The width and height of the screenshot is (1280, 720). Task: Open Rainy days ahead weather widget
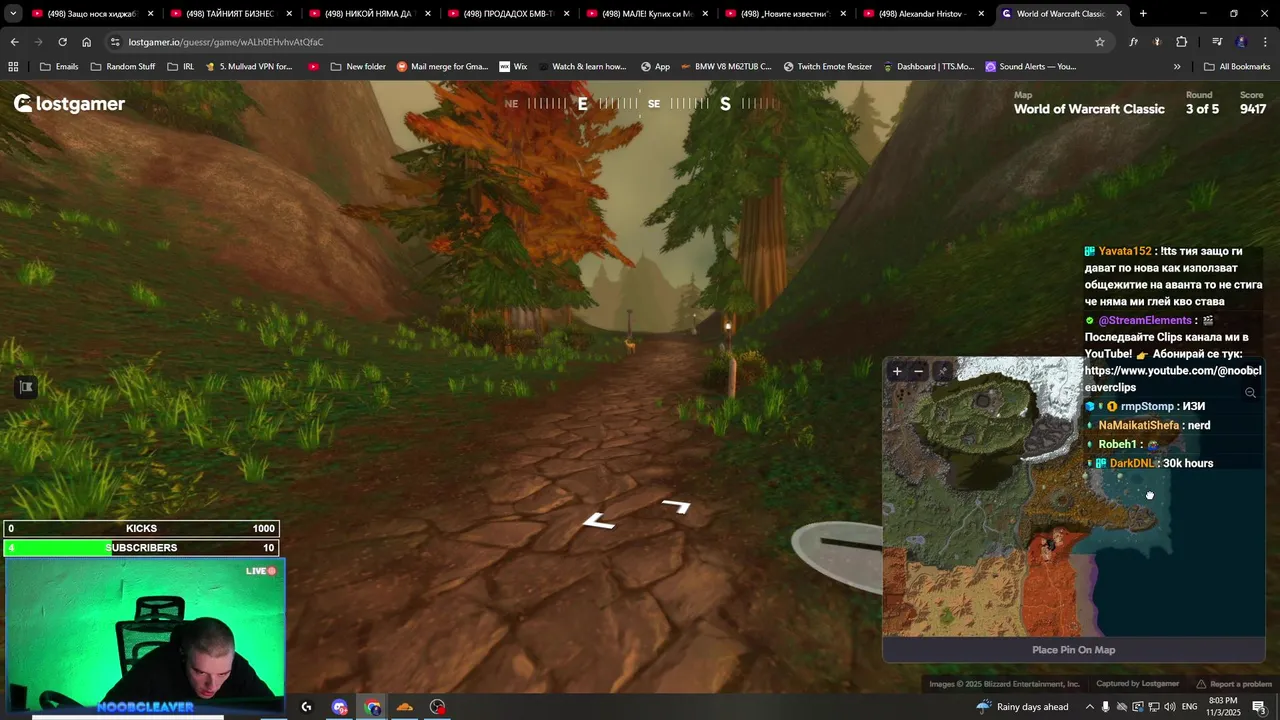pos(1023,707)
